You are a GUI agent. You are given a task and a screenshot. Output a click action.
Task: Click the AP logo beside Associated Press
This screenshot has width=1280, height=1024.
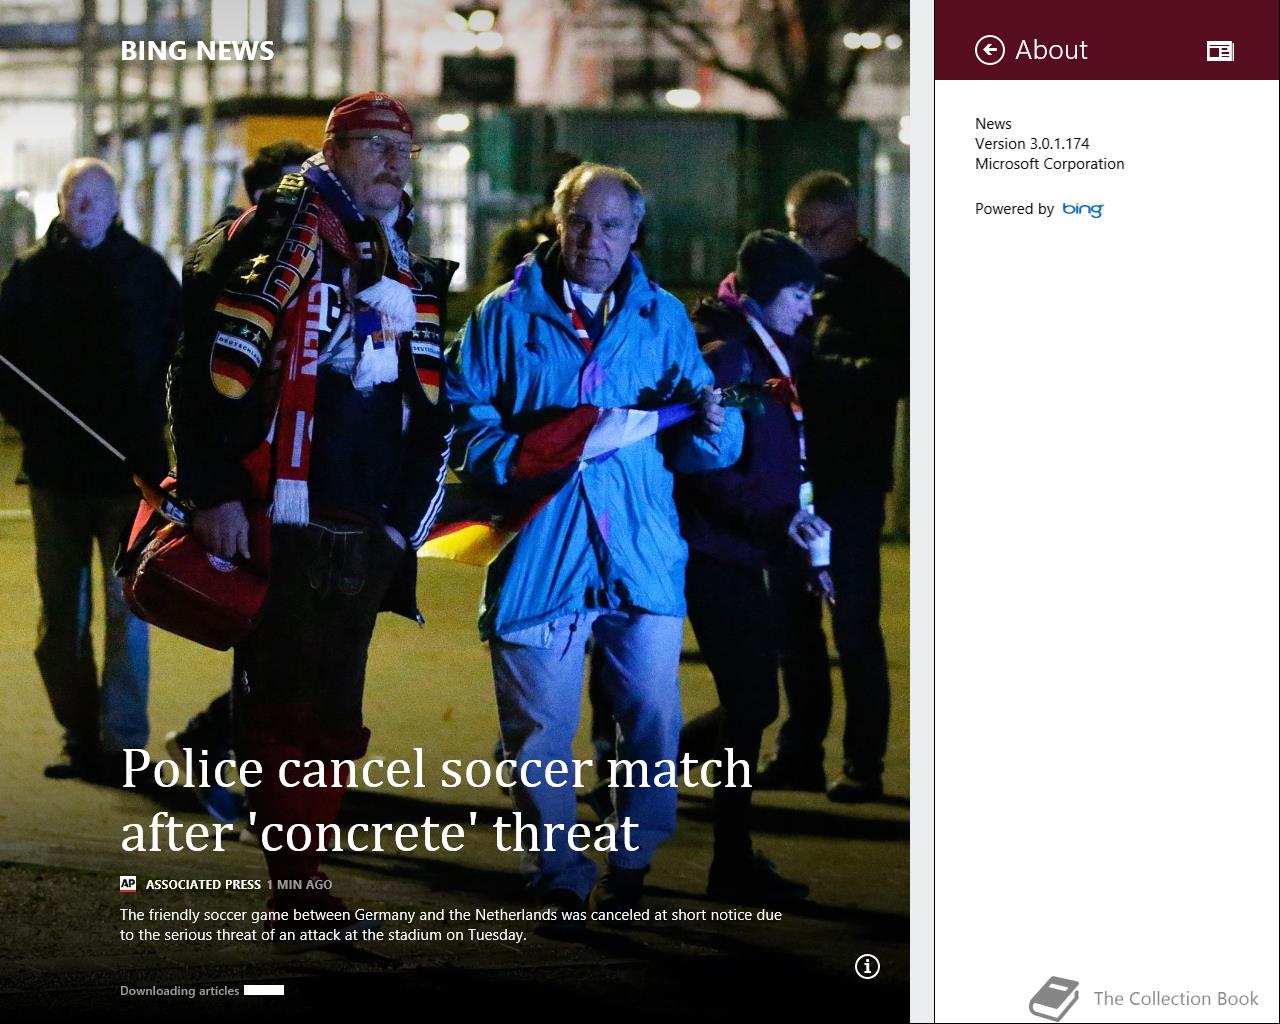[128, 884]
